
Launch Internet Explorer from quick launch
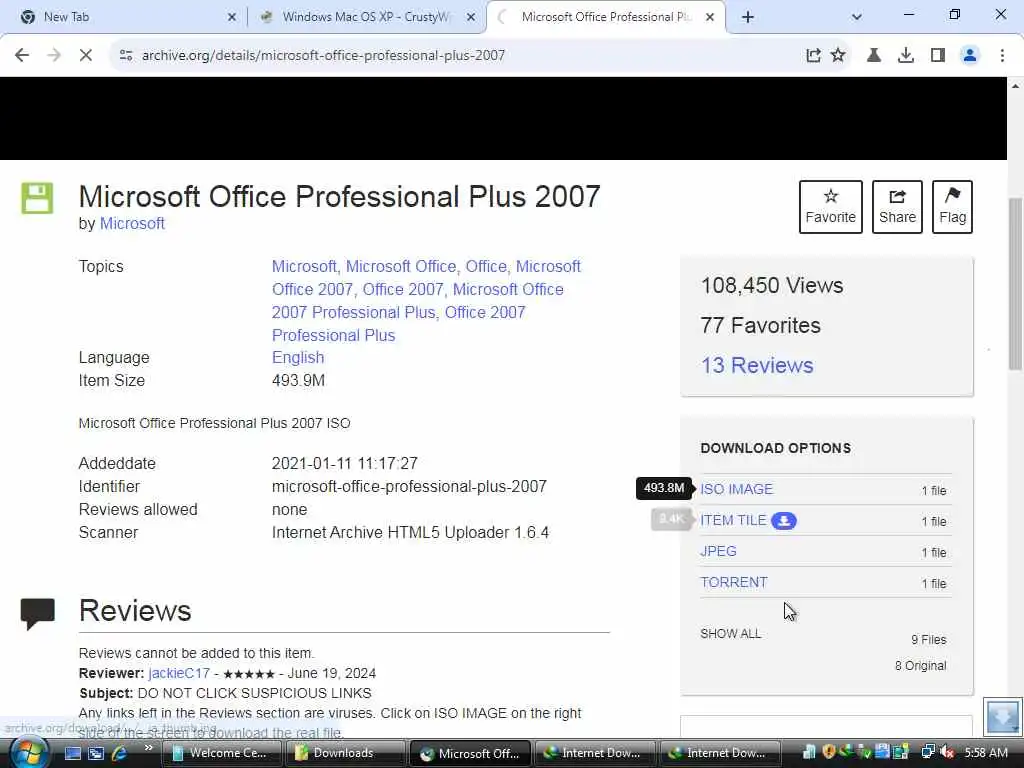tap(120, 753)
